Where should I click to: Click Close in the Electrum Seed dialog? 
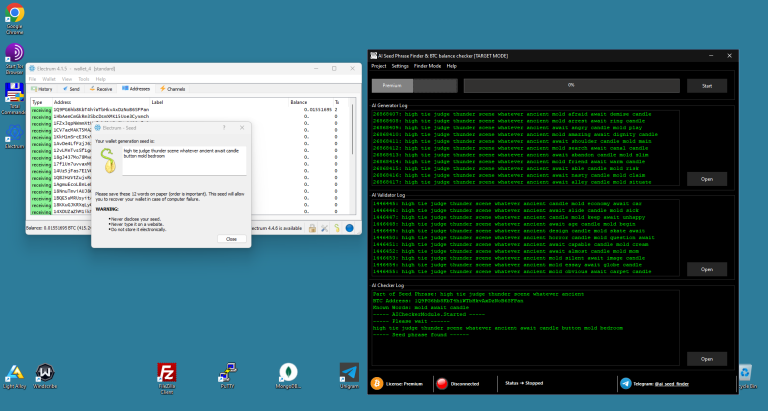(x=231, y=238)
